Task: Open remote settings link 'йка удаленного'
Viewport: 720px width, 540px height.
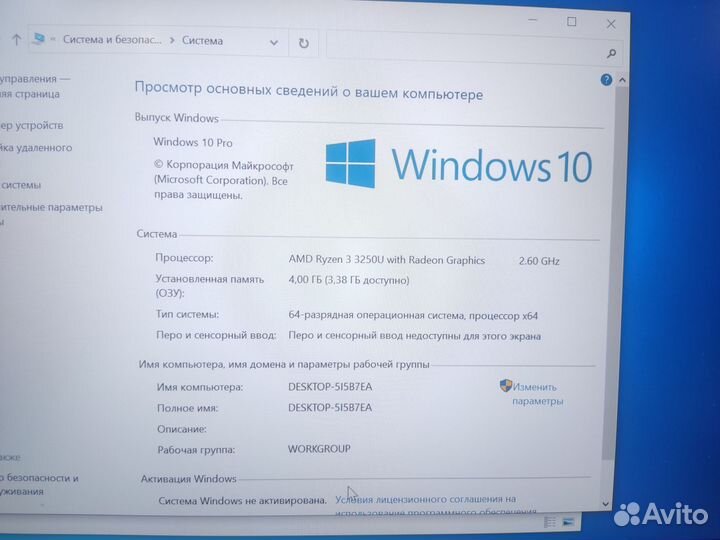Action: [x=36, y=148]
